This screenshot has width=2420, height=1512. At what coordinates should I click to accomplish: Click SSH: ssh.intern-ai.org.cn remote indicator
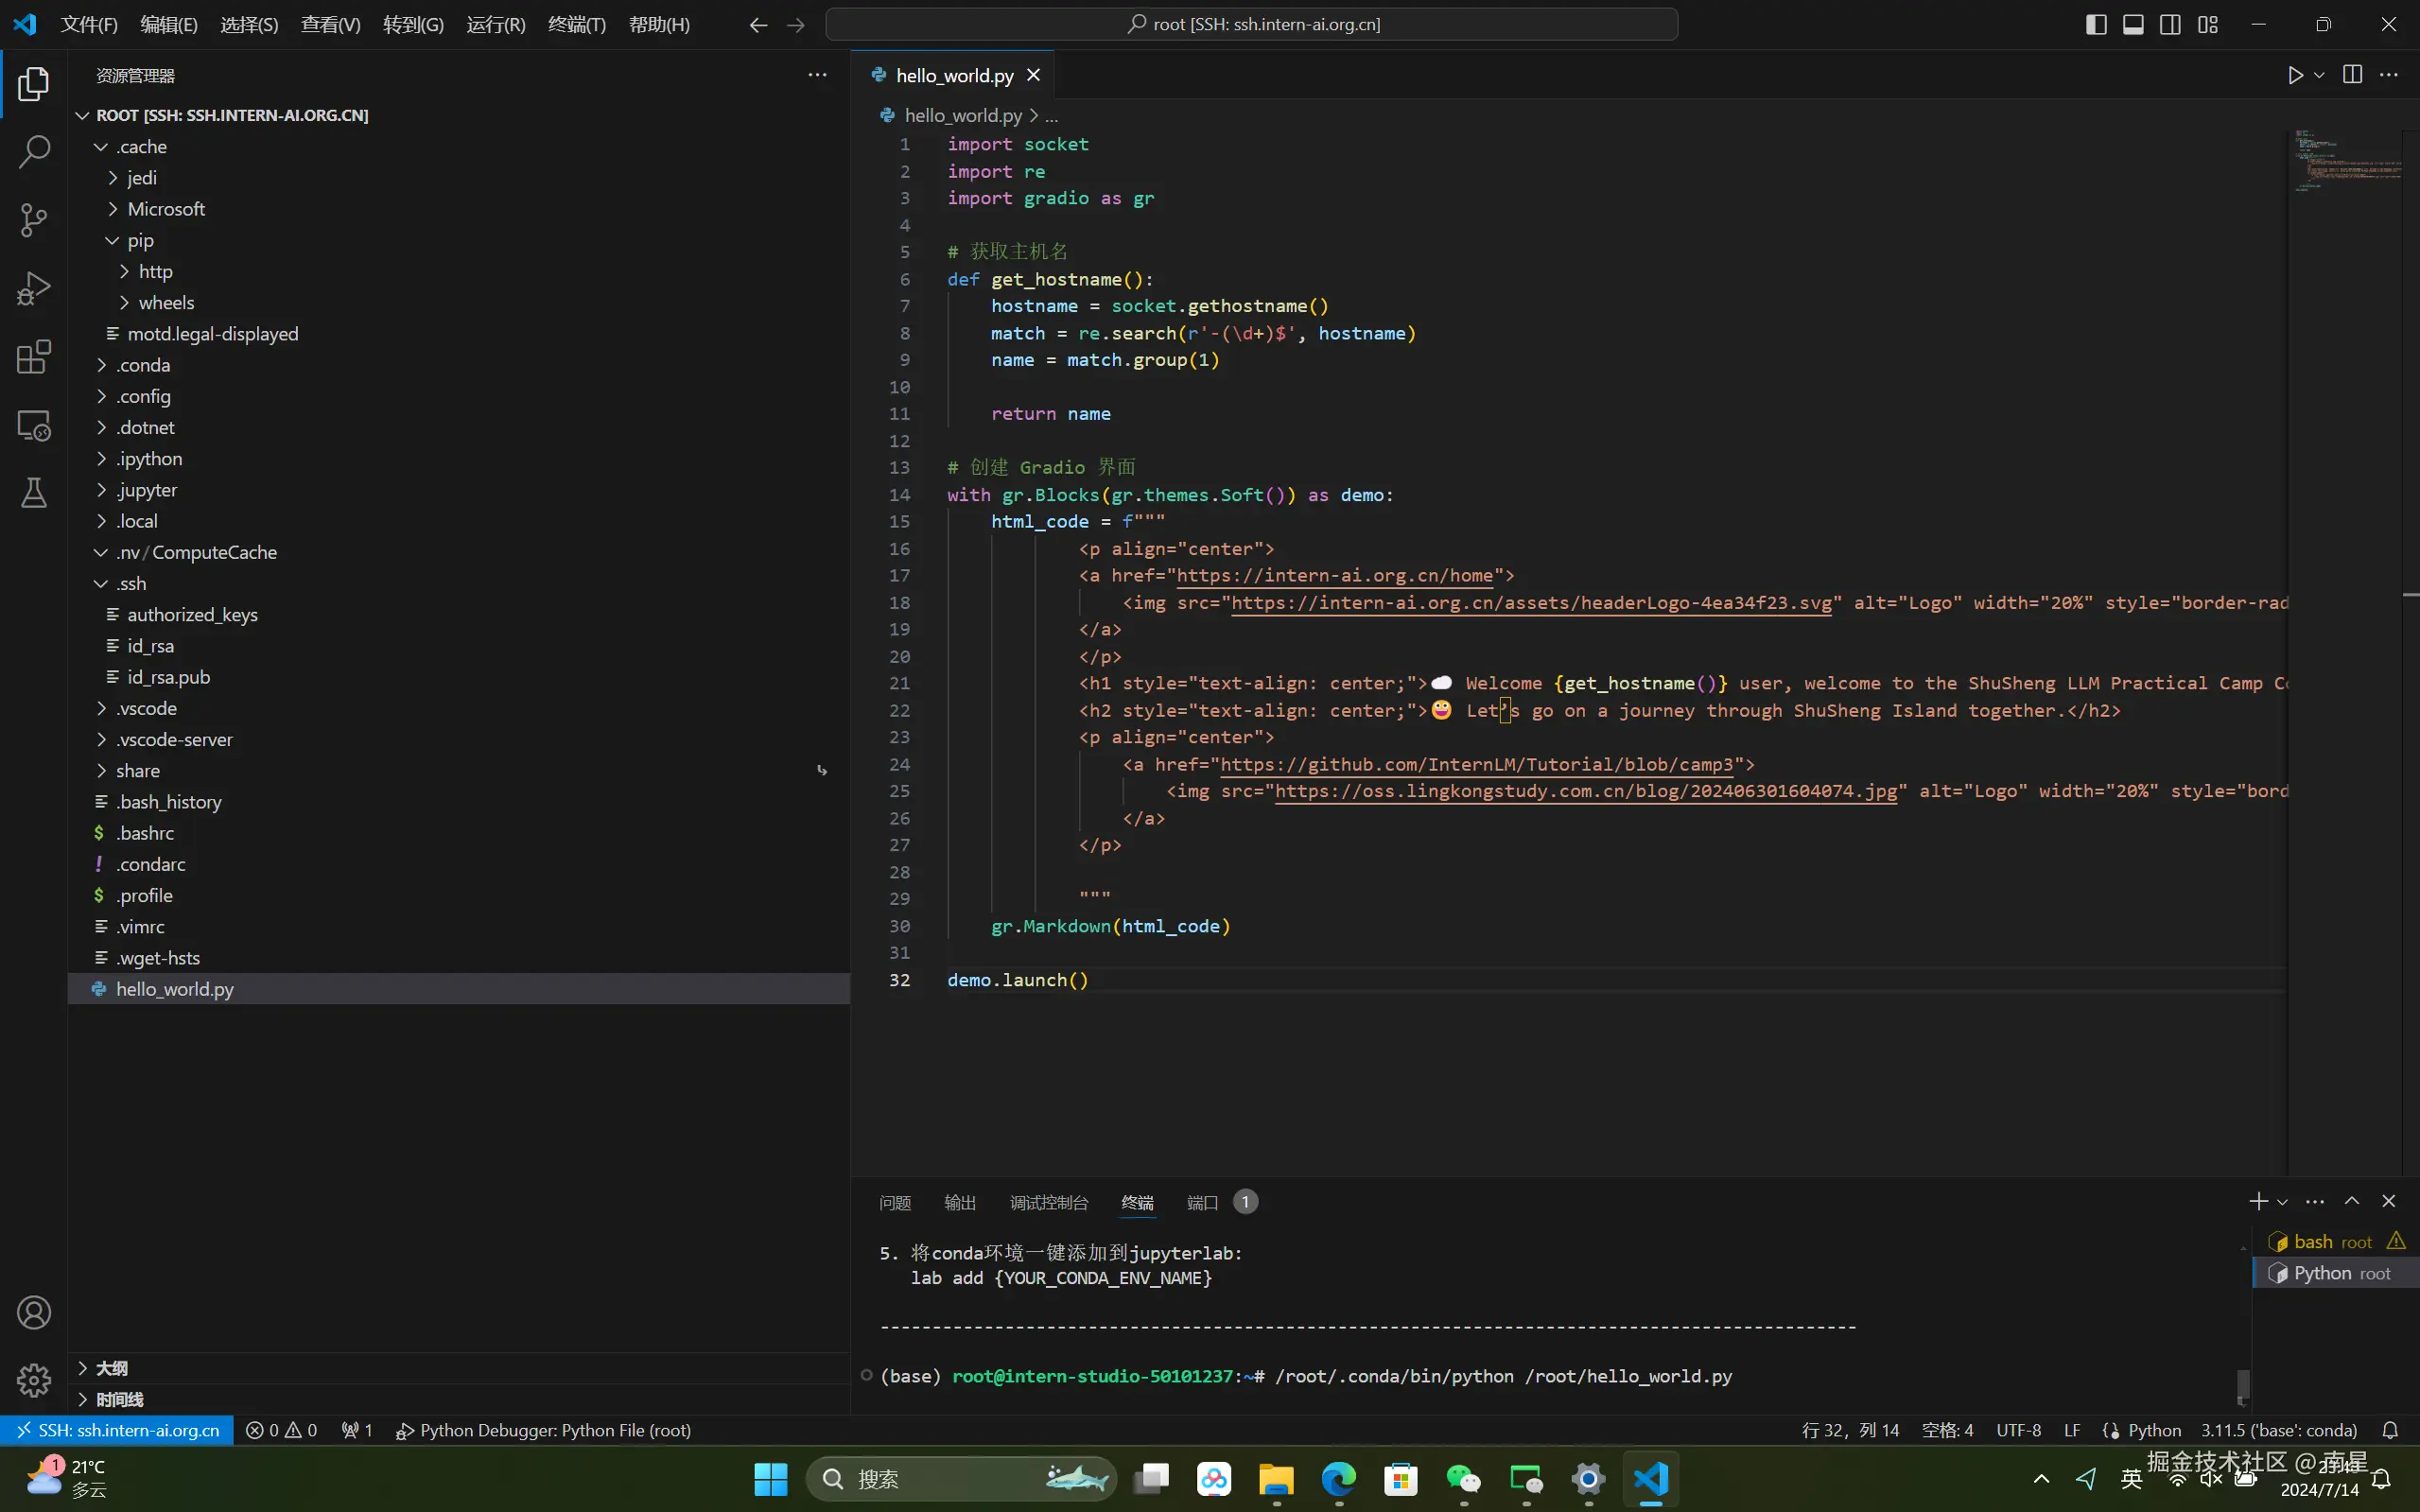coord(118,1430)
